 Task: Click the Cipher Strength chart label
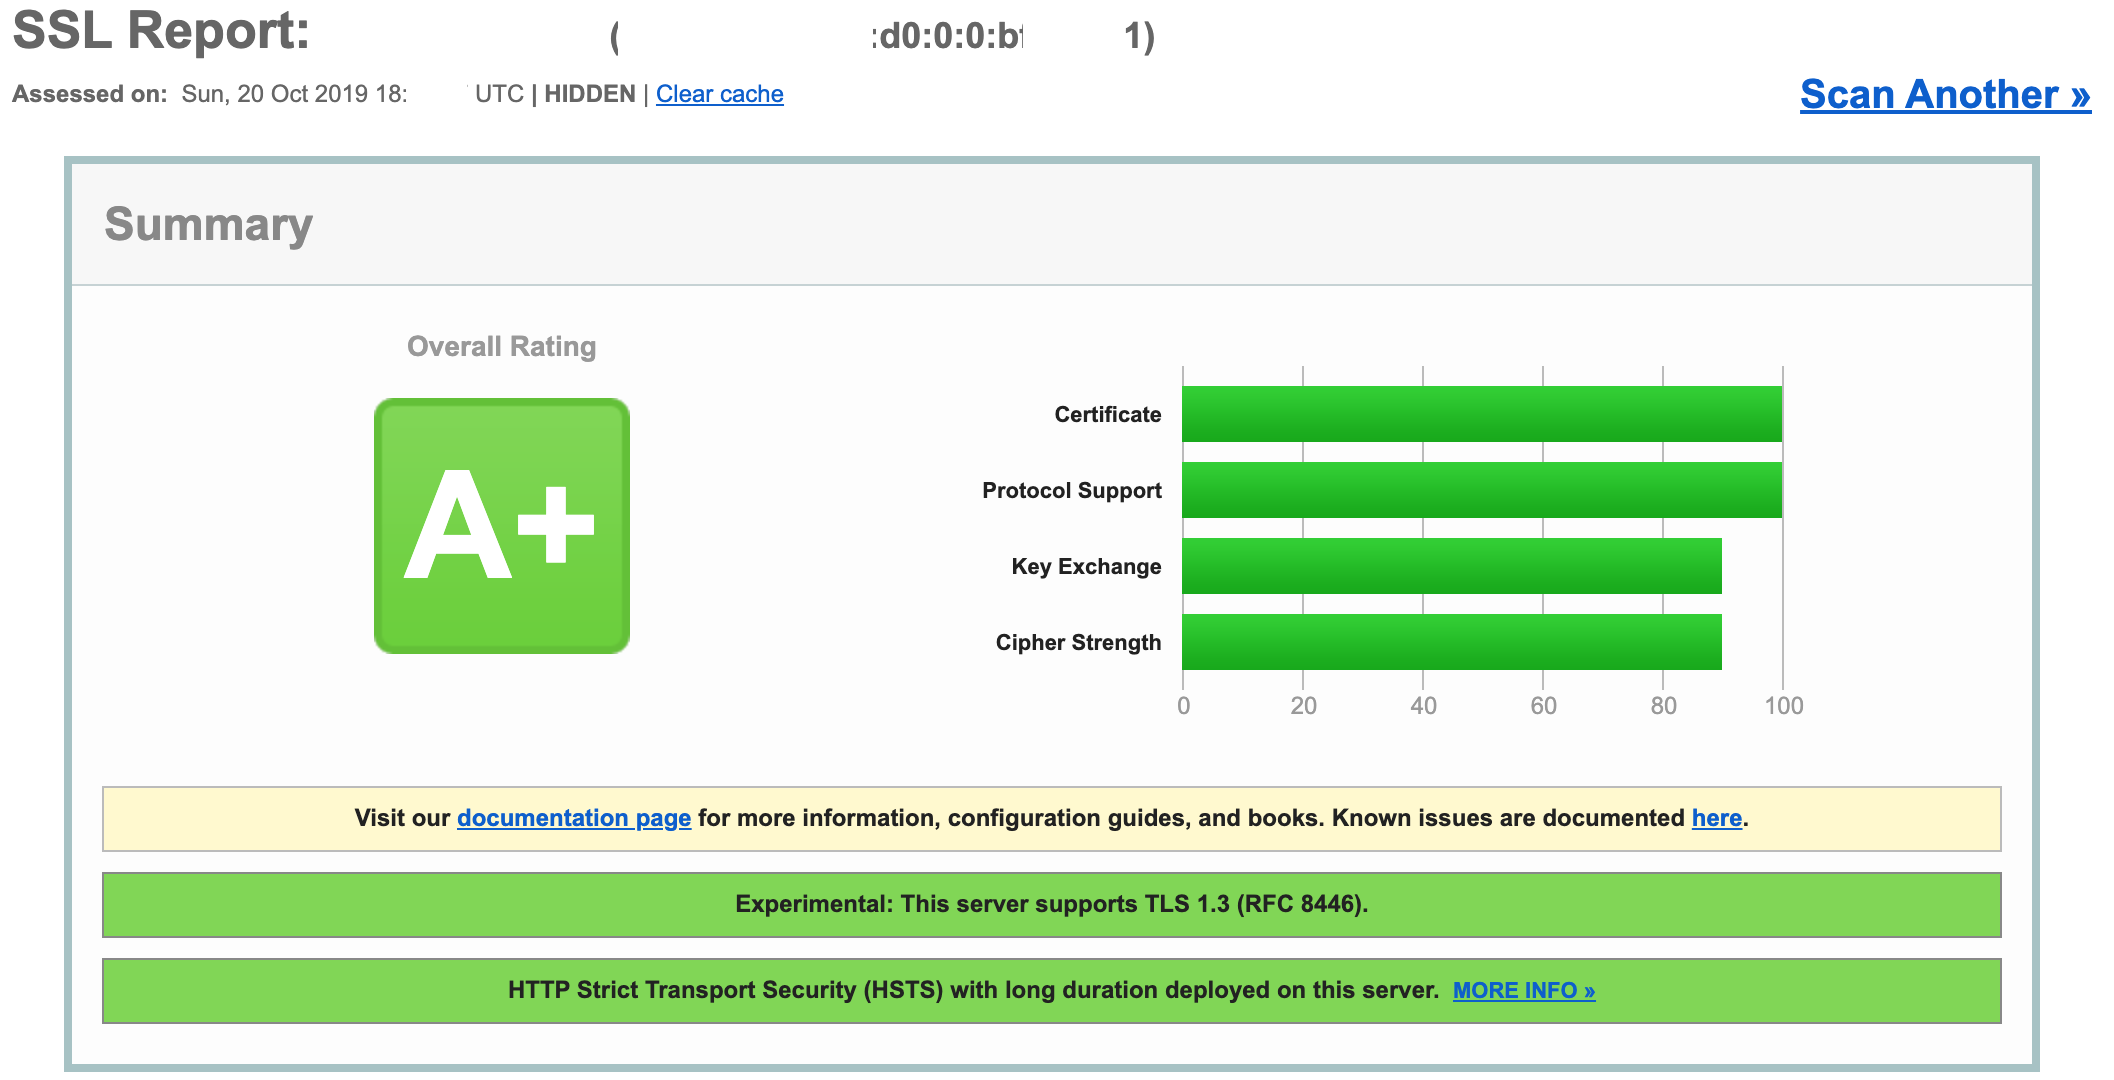pos(1078,642)
